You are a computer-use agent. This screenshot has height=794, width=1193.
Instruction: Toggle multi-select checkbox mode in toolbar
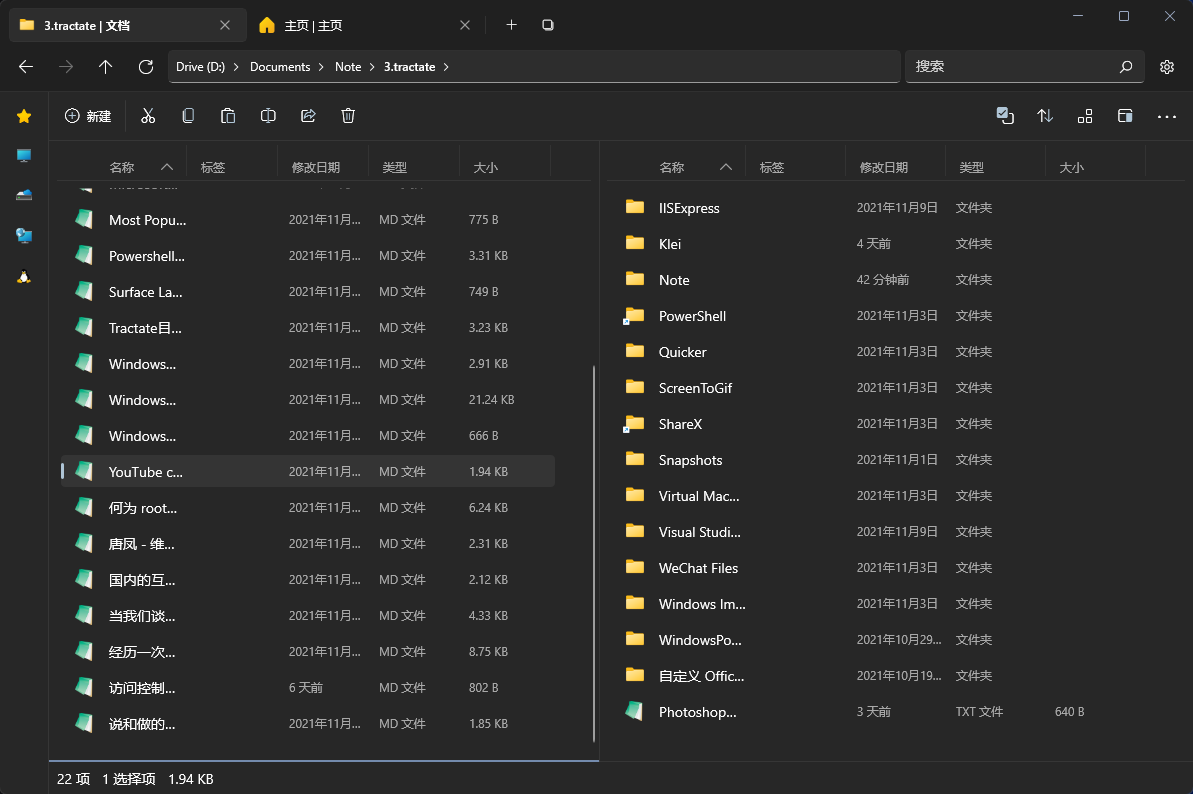pos(1005,116)
